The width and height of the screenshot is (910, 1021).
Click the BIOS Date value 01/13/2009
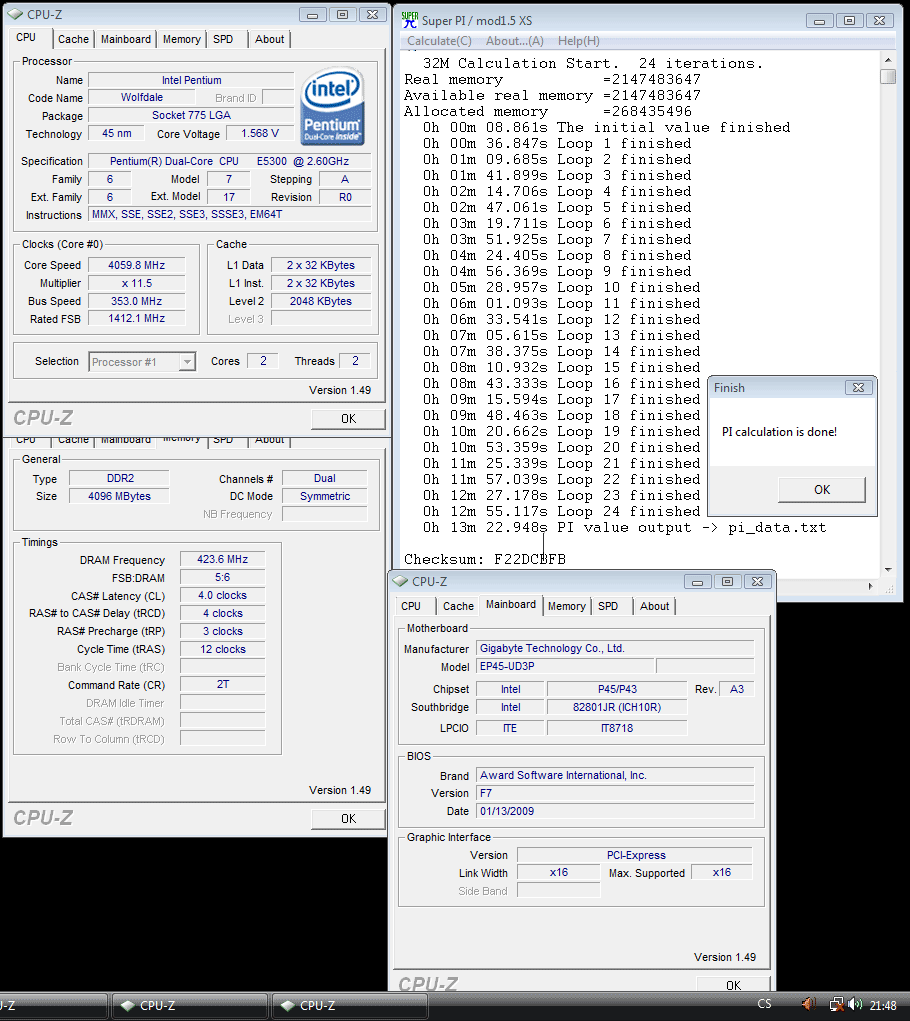click(615, 811)
